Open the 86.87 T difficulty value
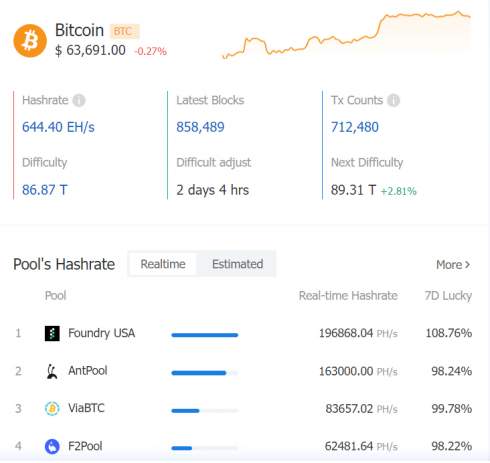The height and width of the screenshot is (463, 490). point(45,190)
